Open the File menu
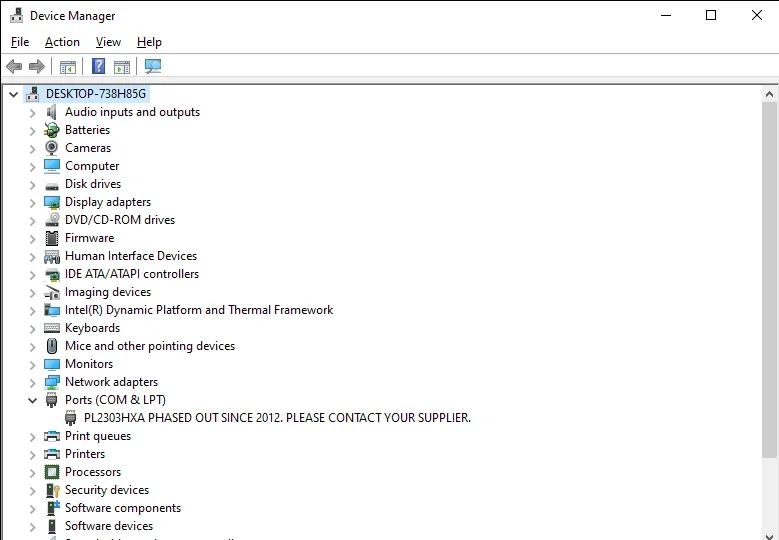779x540 pixels. (x=20, y=42)
